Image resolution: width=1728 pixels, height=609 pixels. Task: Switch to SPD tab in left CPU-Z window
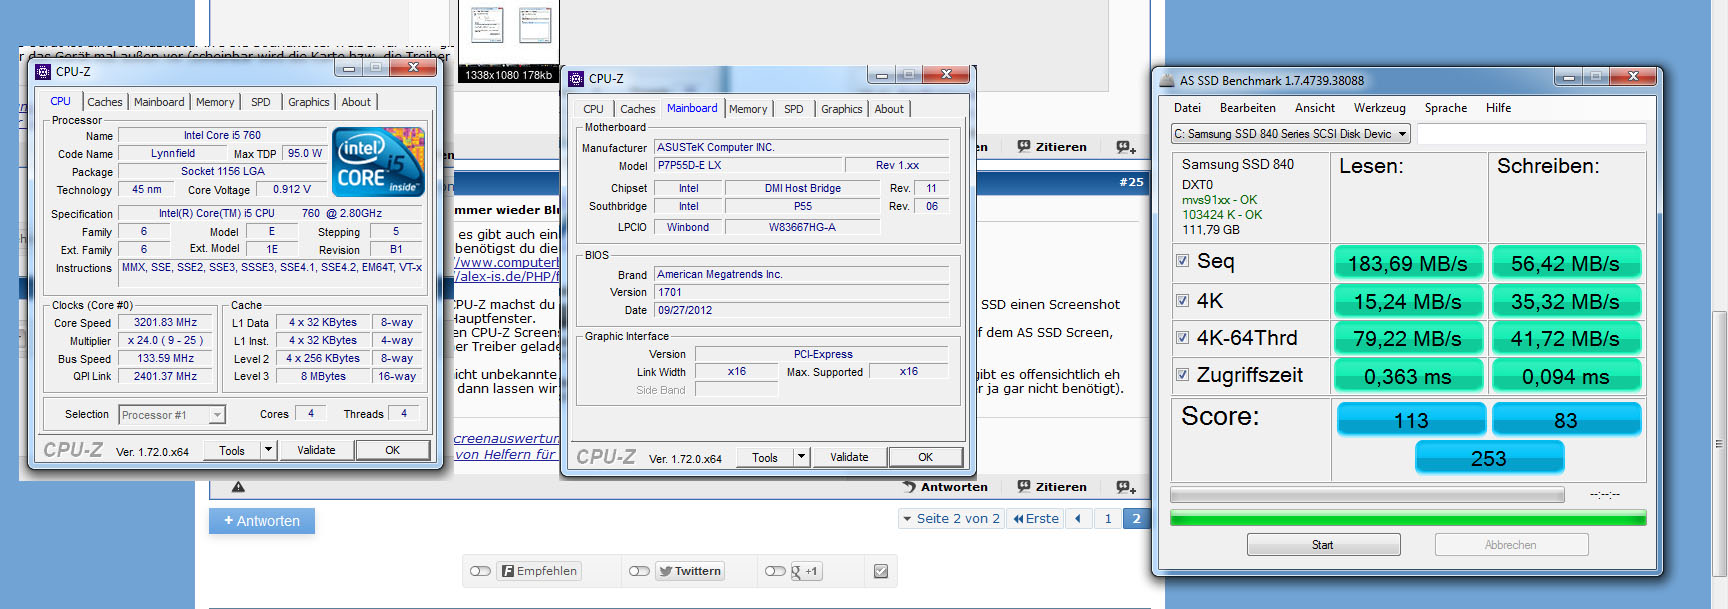point(261,102)
